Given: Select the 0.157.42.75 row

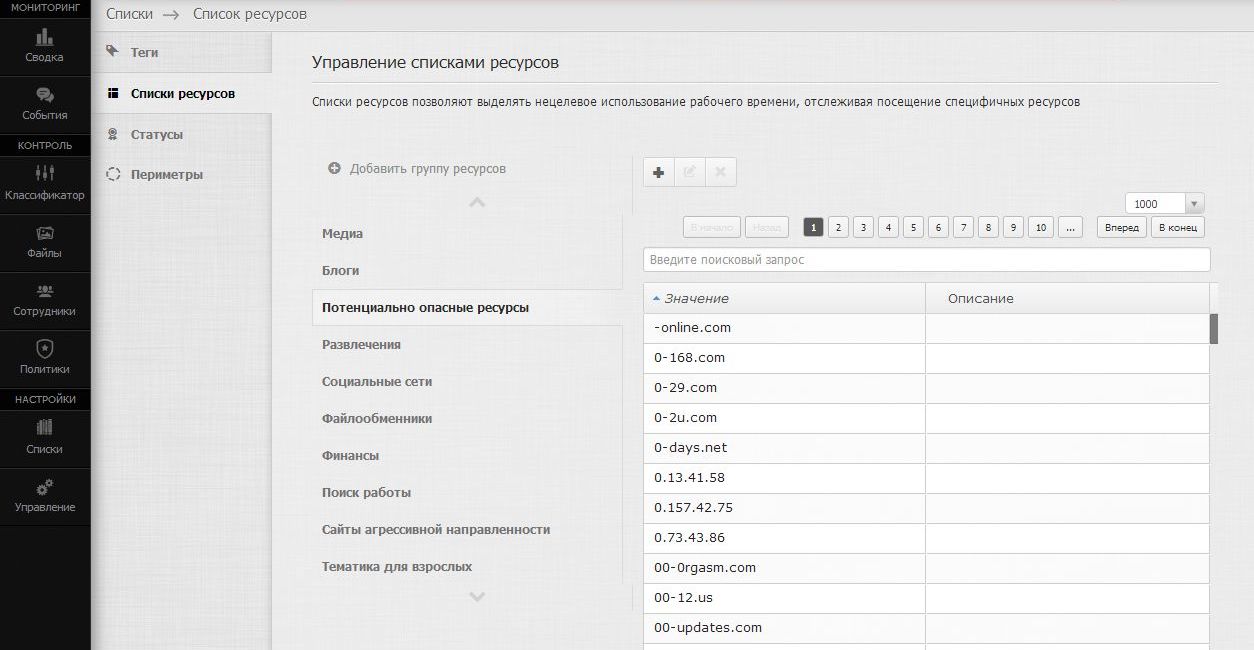Looking at the screenshot, I should [926, 508].
